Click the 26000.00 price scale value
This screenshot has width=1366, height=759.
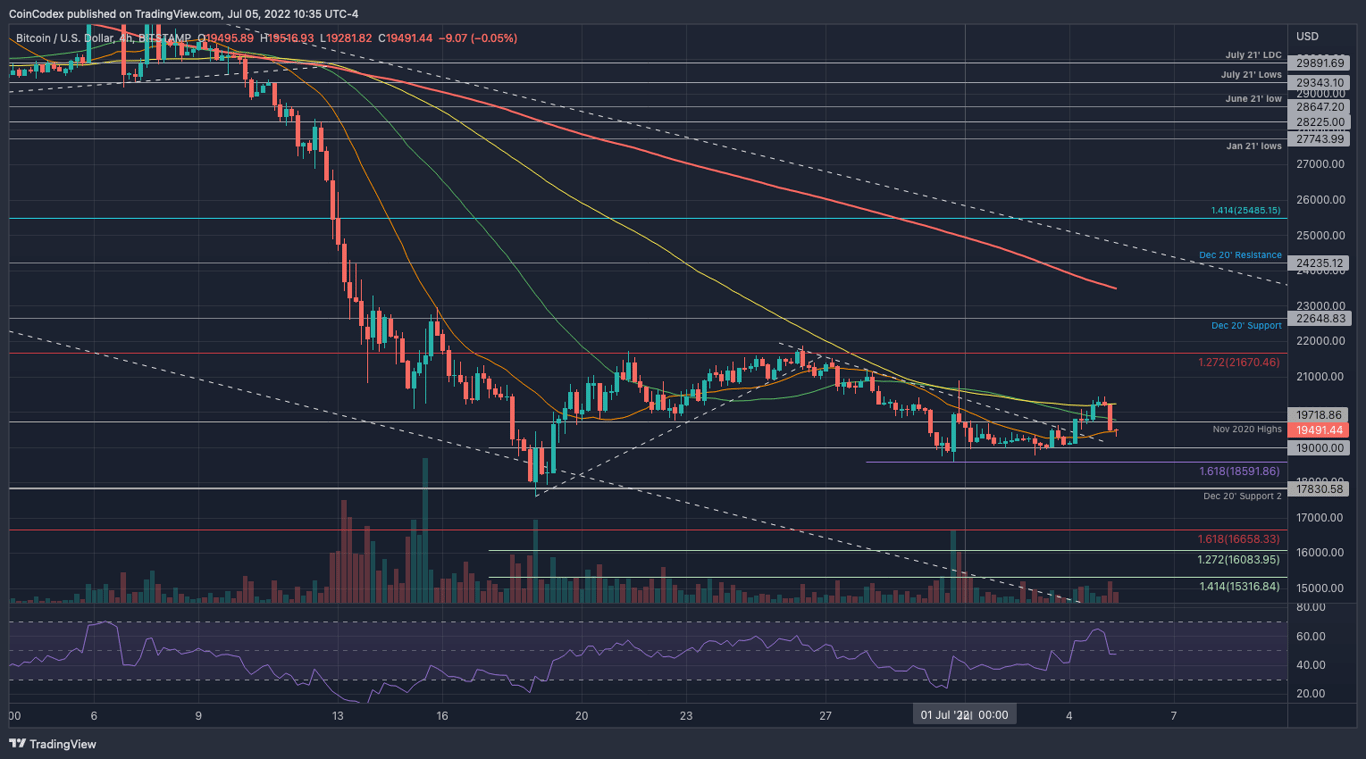(x=1320, y=200)
